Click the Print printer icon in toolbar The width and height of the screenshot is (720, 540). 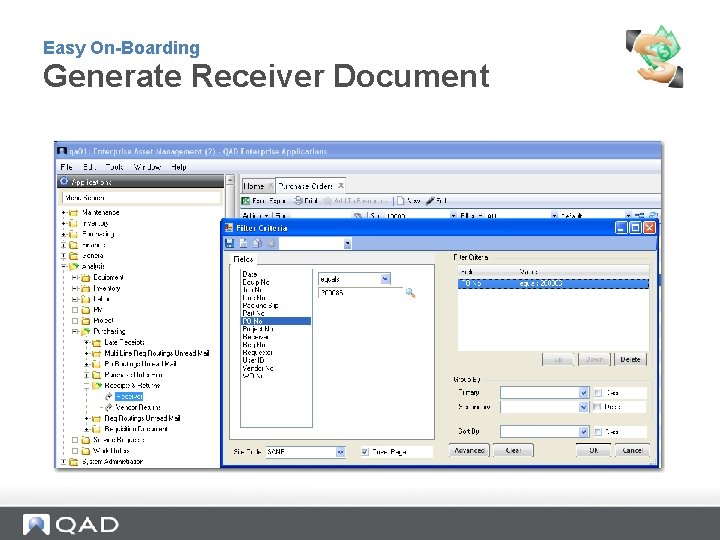coord(298,201)
